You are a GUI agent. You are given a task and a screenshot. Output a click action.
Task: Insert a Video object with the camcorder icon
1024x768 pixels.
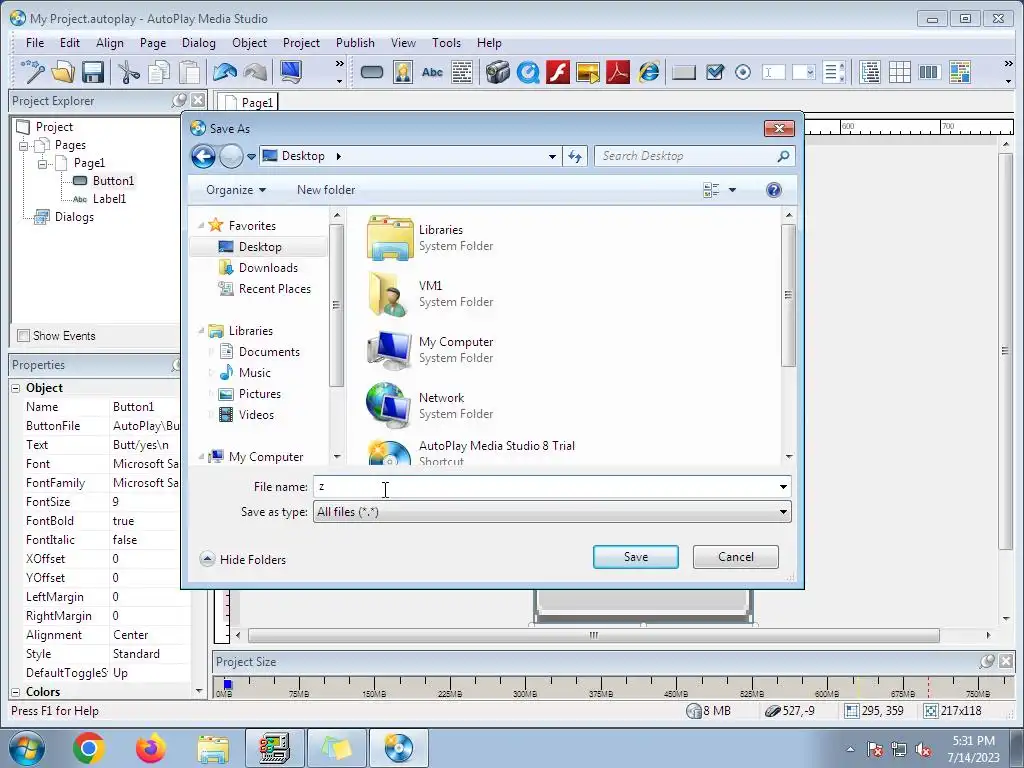497,72
